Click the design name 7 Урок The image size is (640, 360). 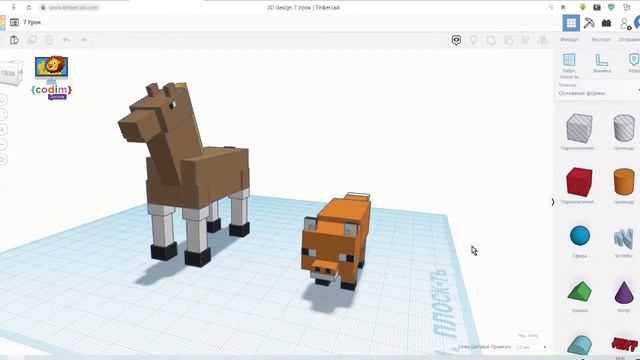pyautogui.click(x=32, y=22)
